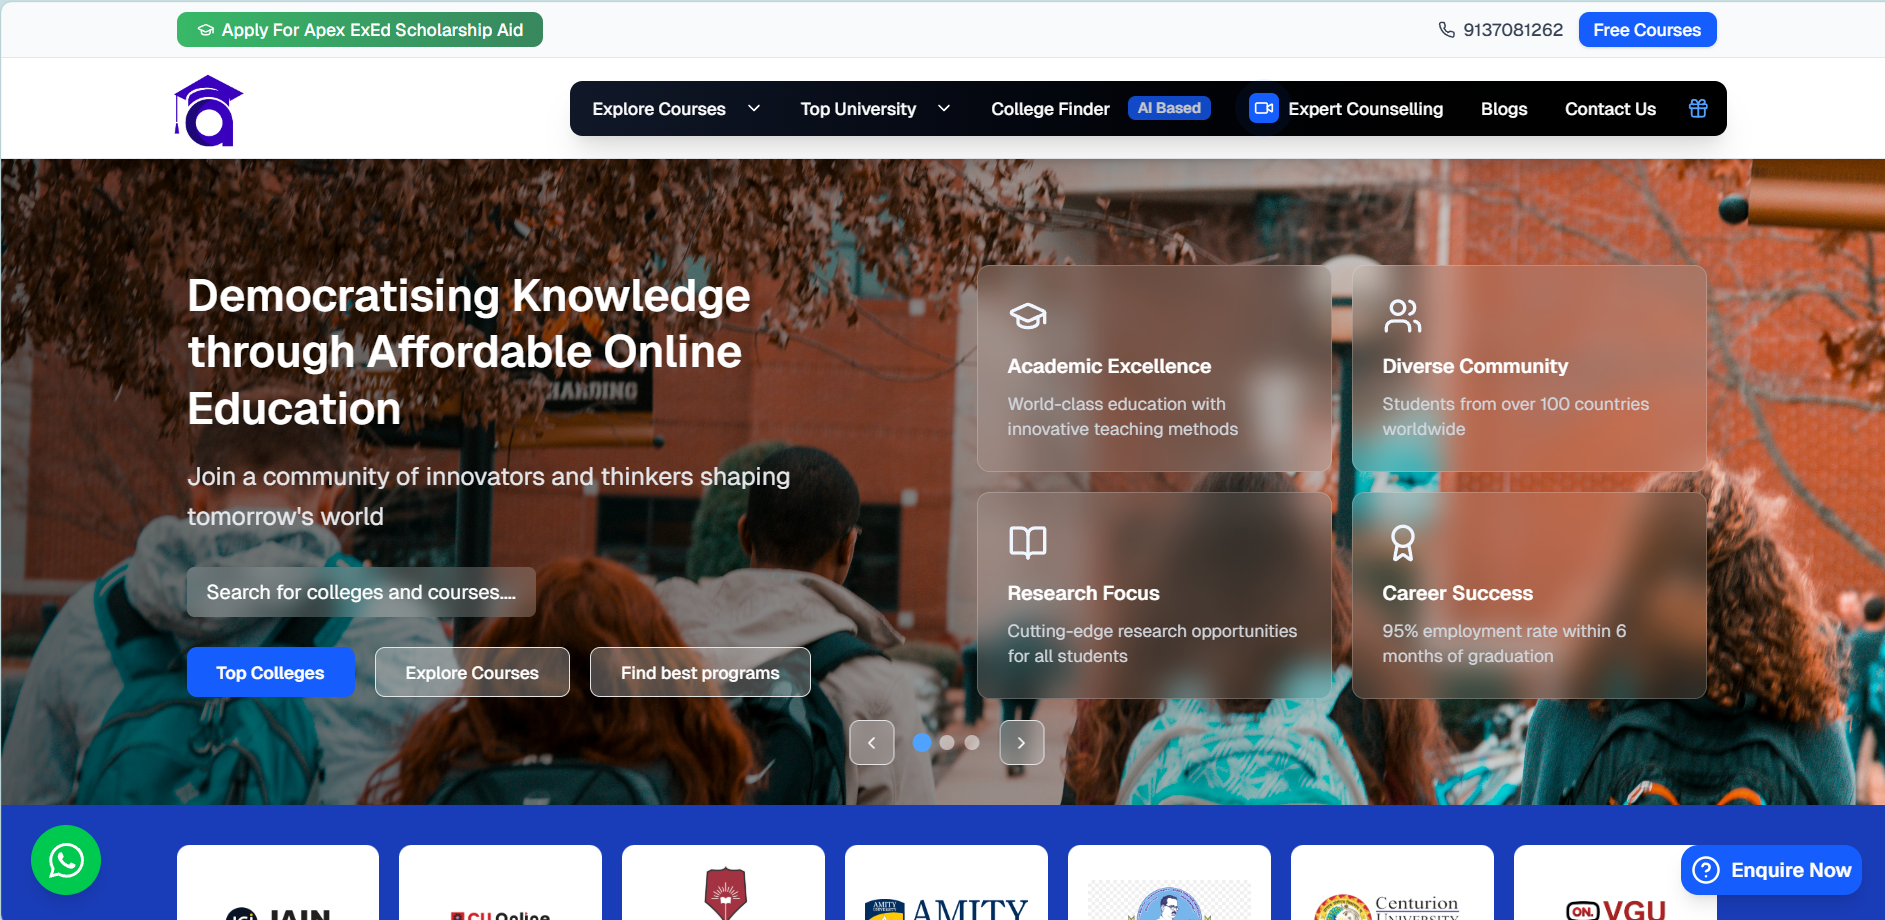Click the WhatsApp chat icon
Viewport: 1885px width, 920px height.
coord(66,859)
